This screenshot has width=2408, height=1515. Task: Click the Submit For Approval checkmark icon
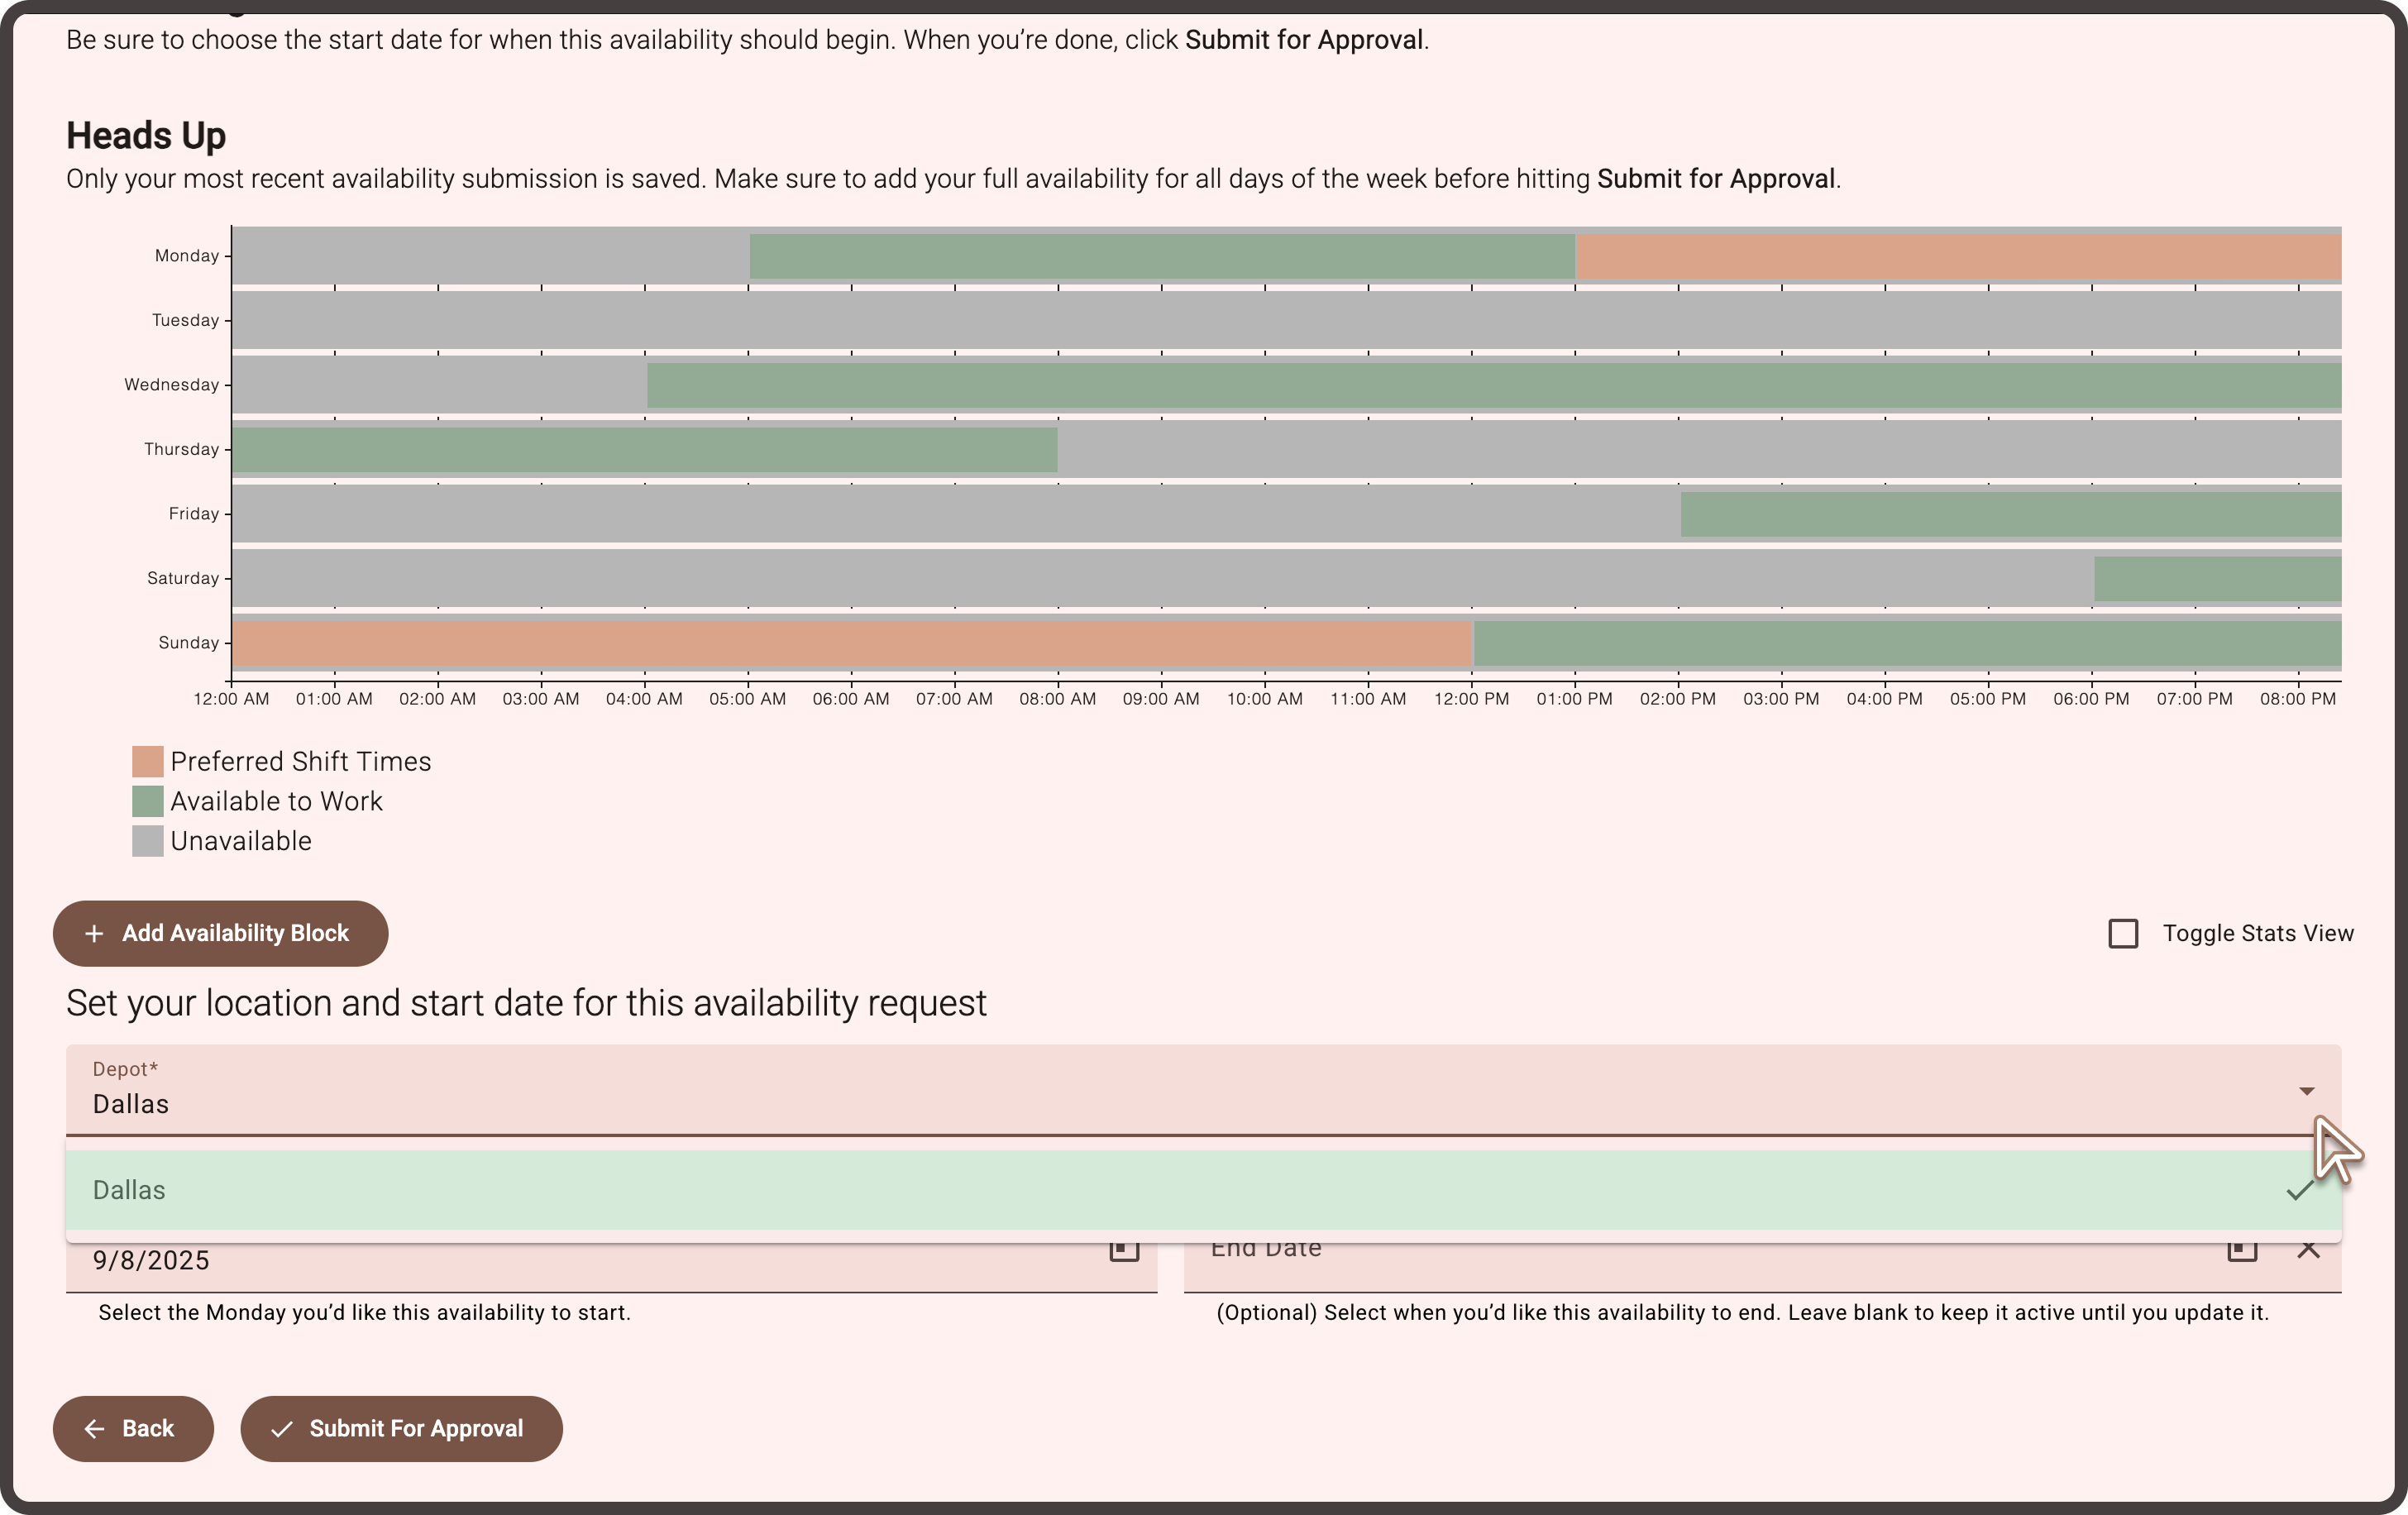click(x=282, y=1429)
